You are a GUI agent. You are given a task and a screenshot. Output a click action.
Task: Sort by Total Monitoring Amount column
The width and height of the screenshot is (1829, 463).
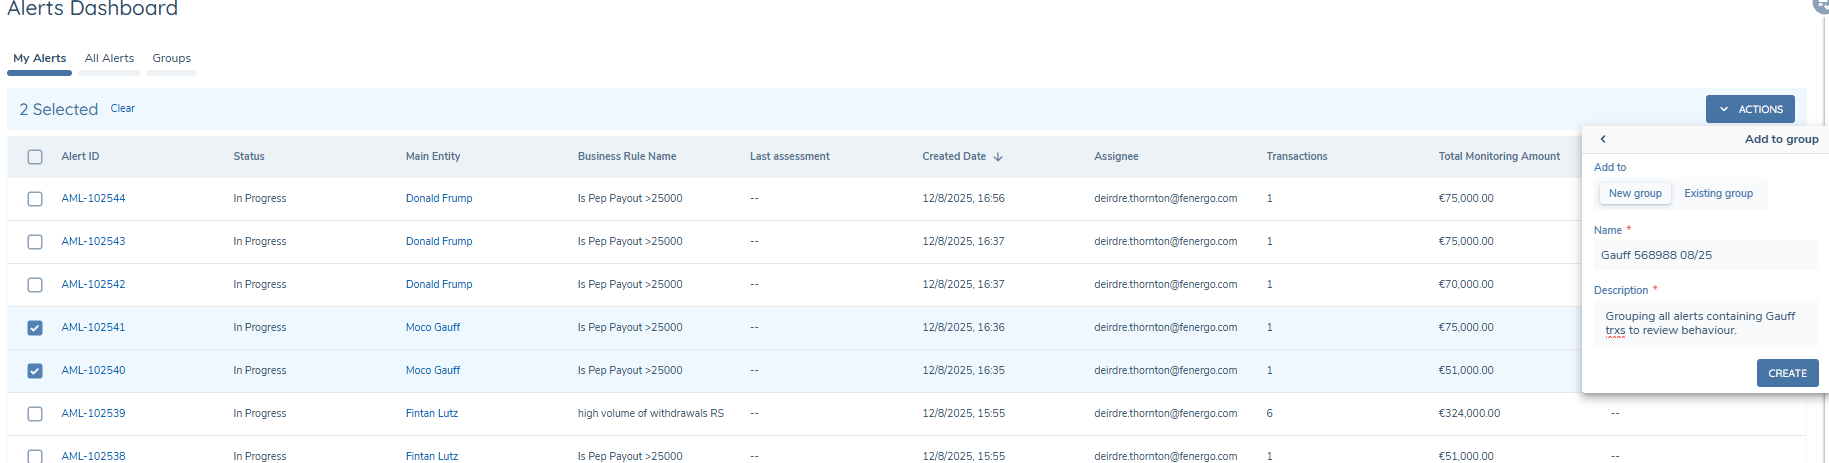click(x=1498, y=156)
